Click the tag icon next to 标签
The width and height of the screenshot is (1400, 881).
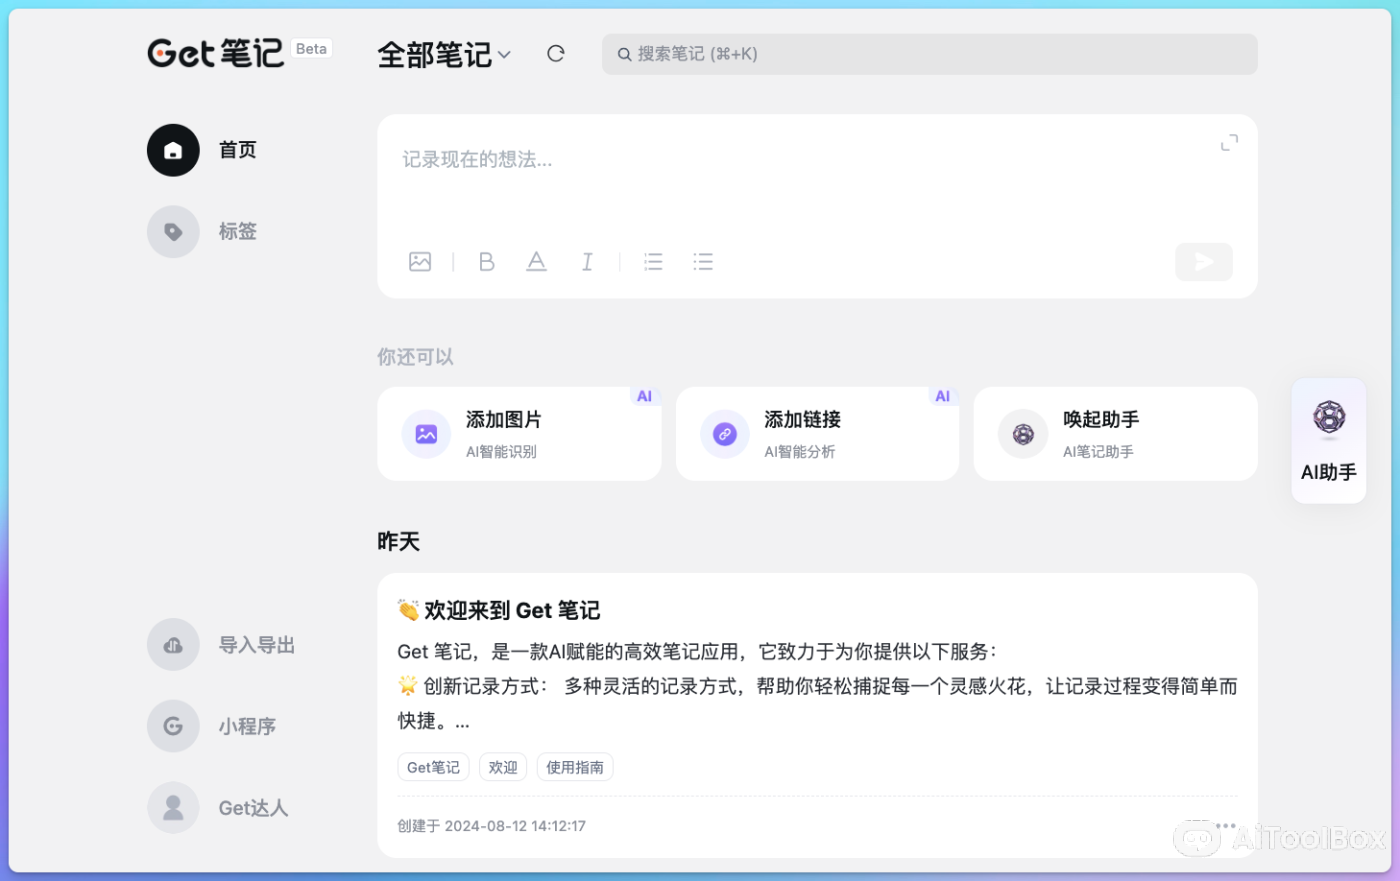pos(173,231)
